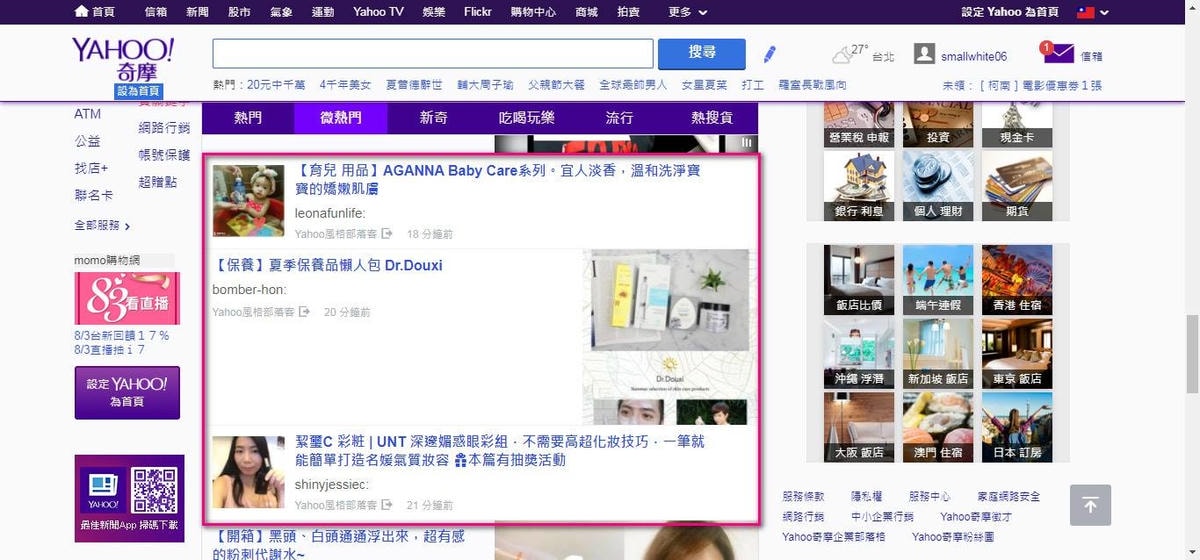The height and width of the screenshot is (560, 1200).
Task: Click the smallwhite06 profile avatar icon
Action: (925, 55)
